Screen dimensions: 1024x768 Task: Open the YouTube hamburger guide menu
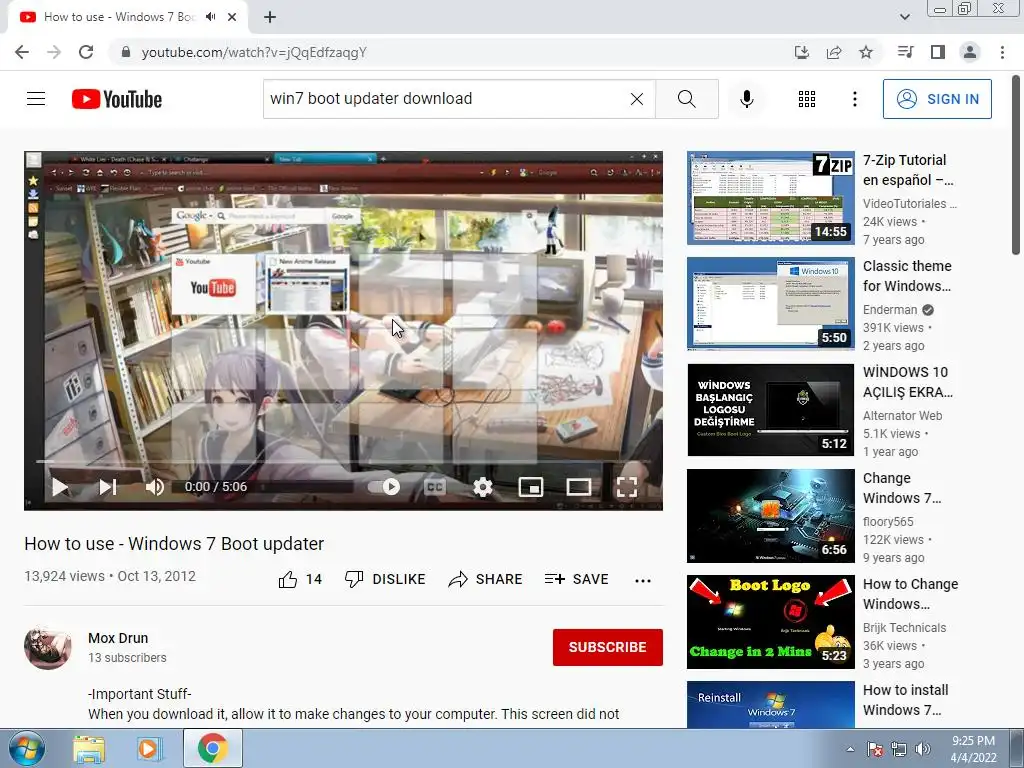[x=36, y=99]
